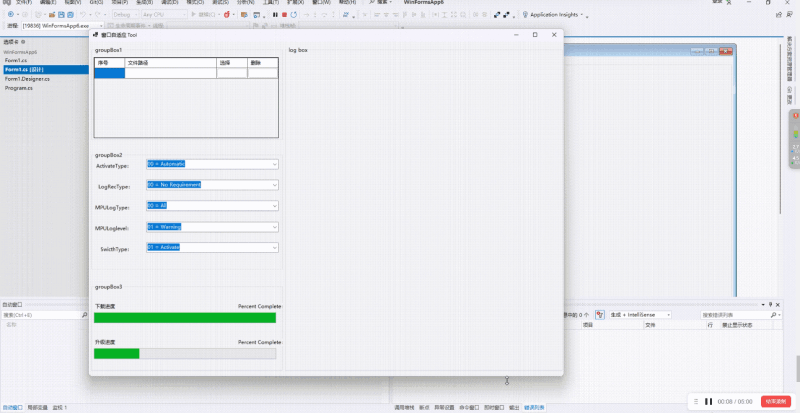Click the Open File folder icon in toolbar

(52, 15)
